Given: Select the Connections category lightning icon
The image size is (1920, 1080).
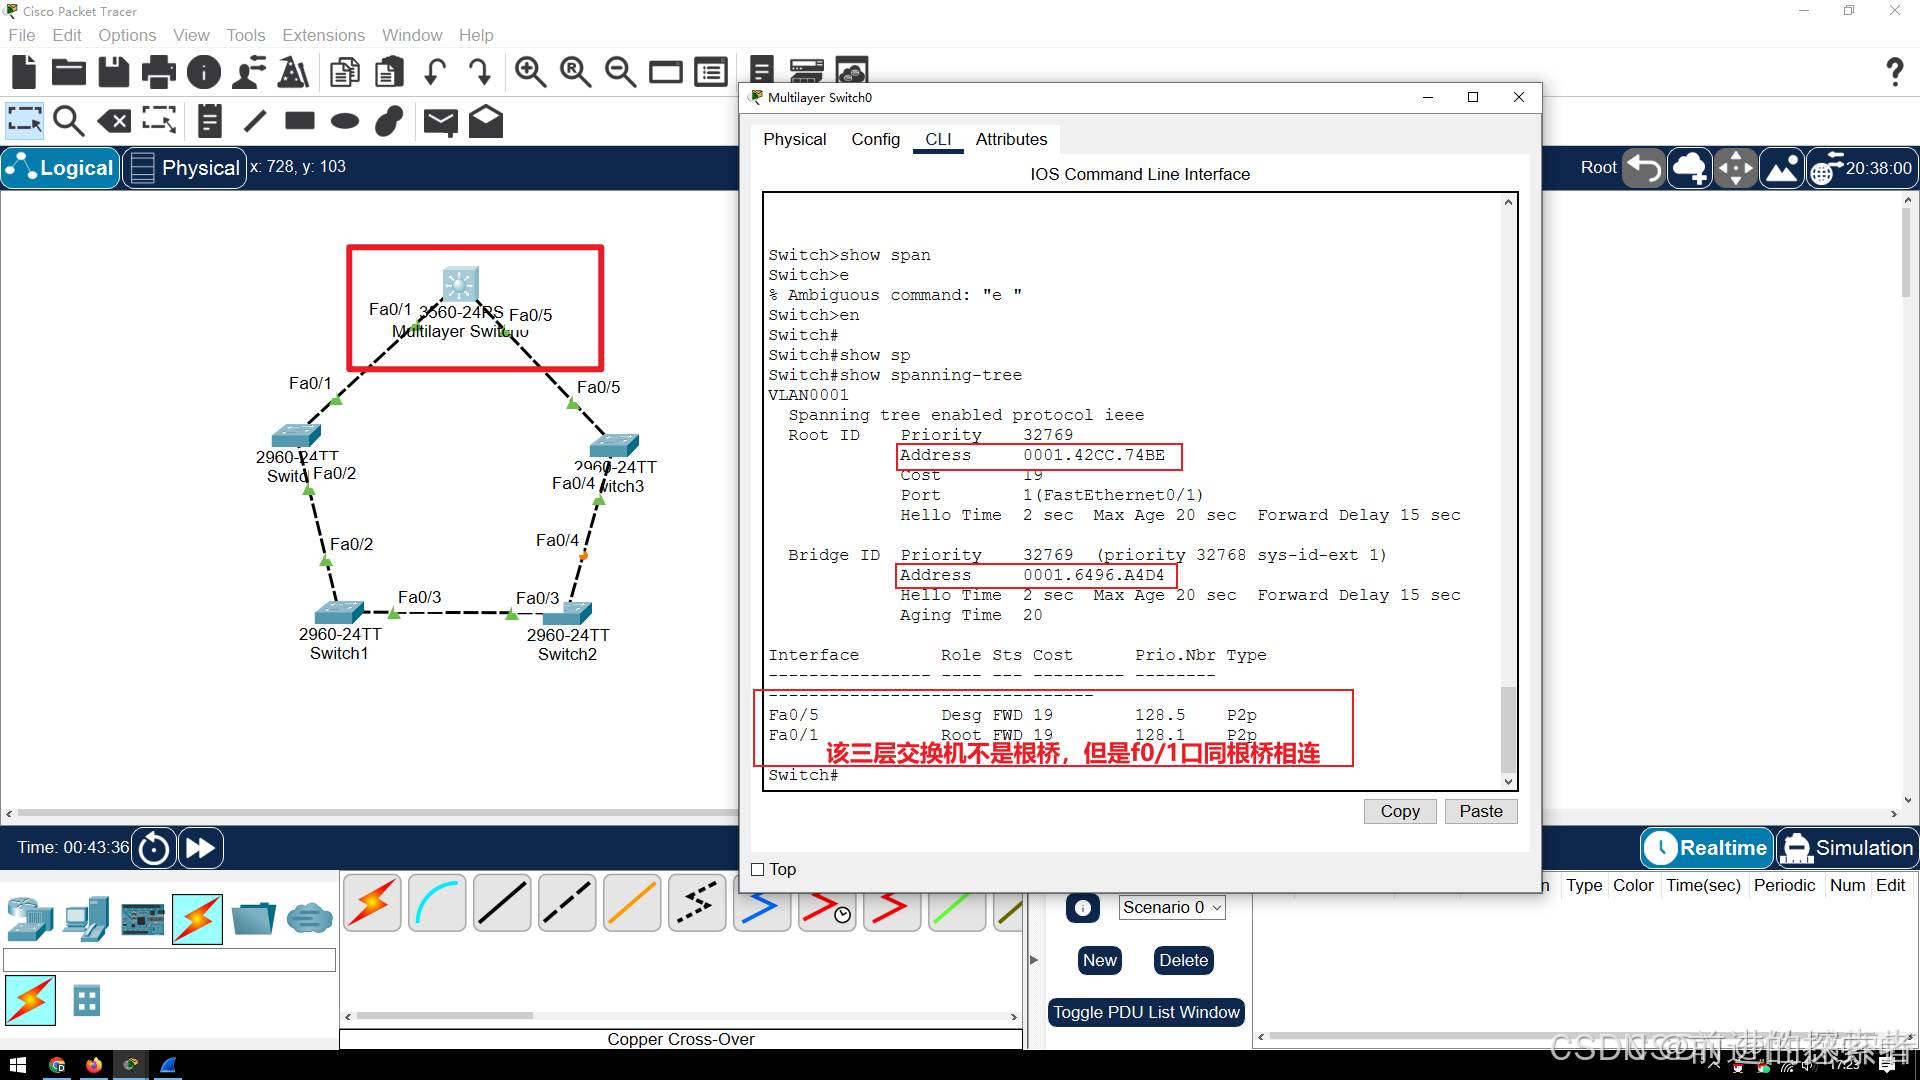Looking at the screenshot, I should tap(197, 918).
